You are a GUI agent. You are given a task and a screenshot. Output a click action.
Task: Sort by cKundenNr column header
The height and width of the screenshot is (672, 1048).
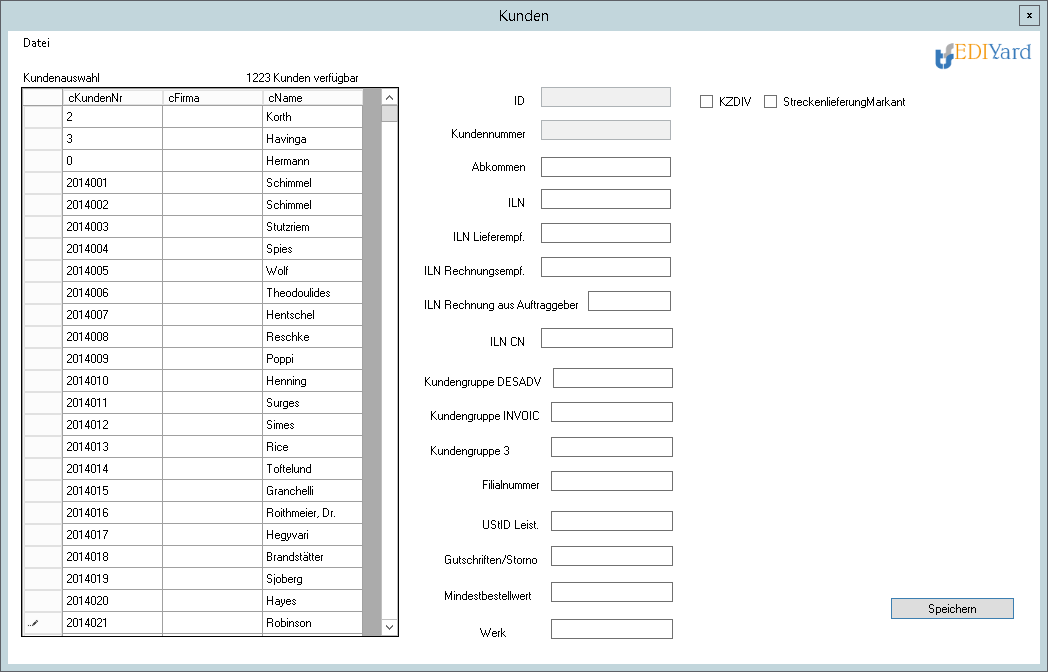[x=112, y=98]
